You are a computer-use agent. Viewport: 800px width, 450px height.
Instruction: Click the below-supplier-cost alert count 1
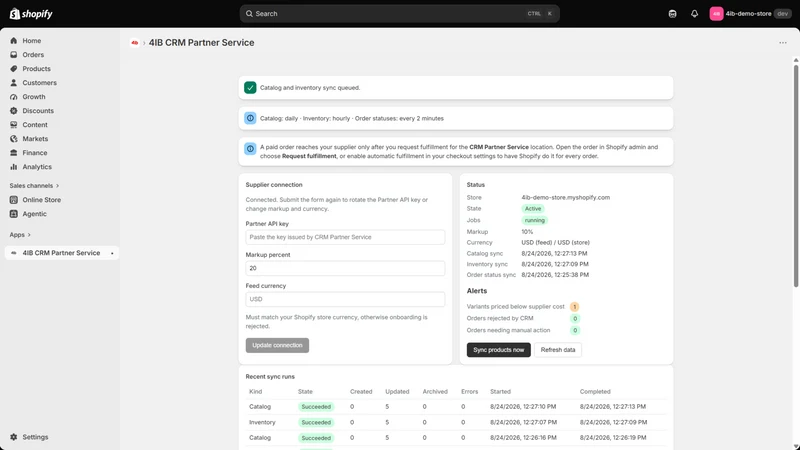(574, 307)
